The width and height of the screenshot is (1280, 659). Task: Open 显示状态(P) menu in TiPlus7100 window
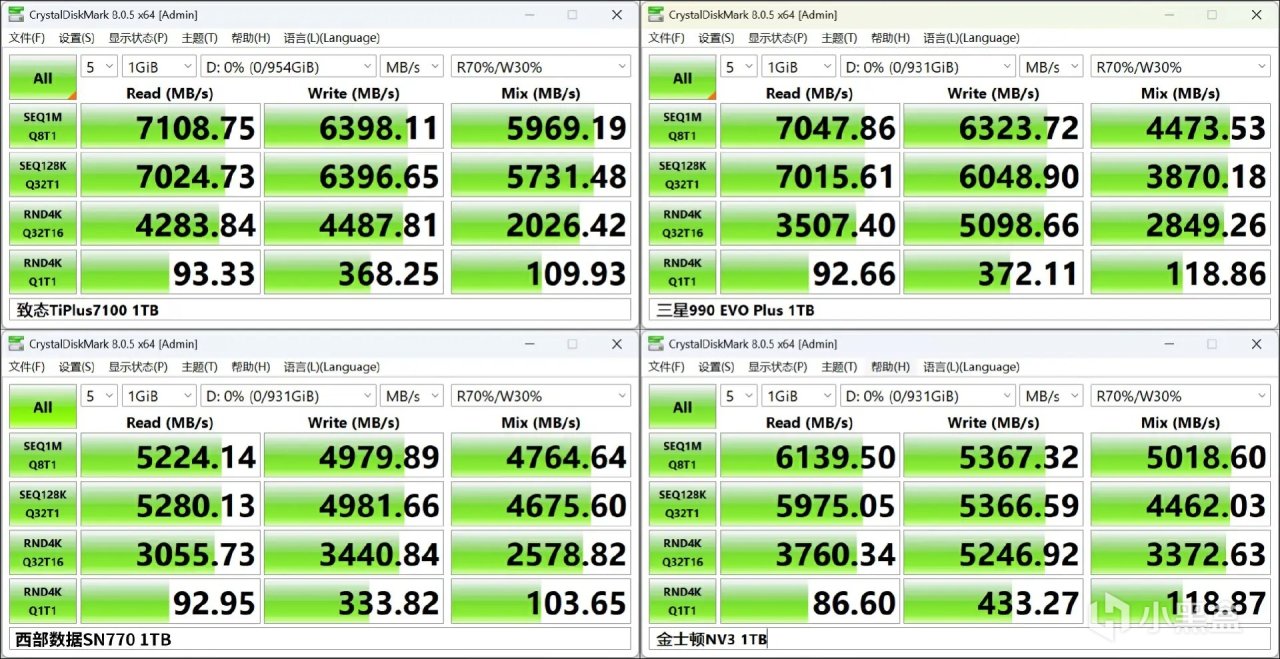(138, 38)
